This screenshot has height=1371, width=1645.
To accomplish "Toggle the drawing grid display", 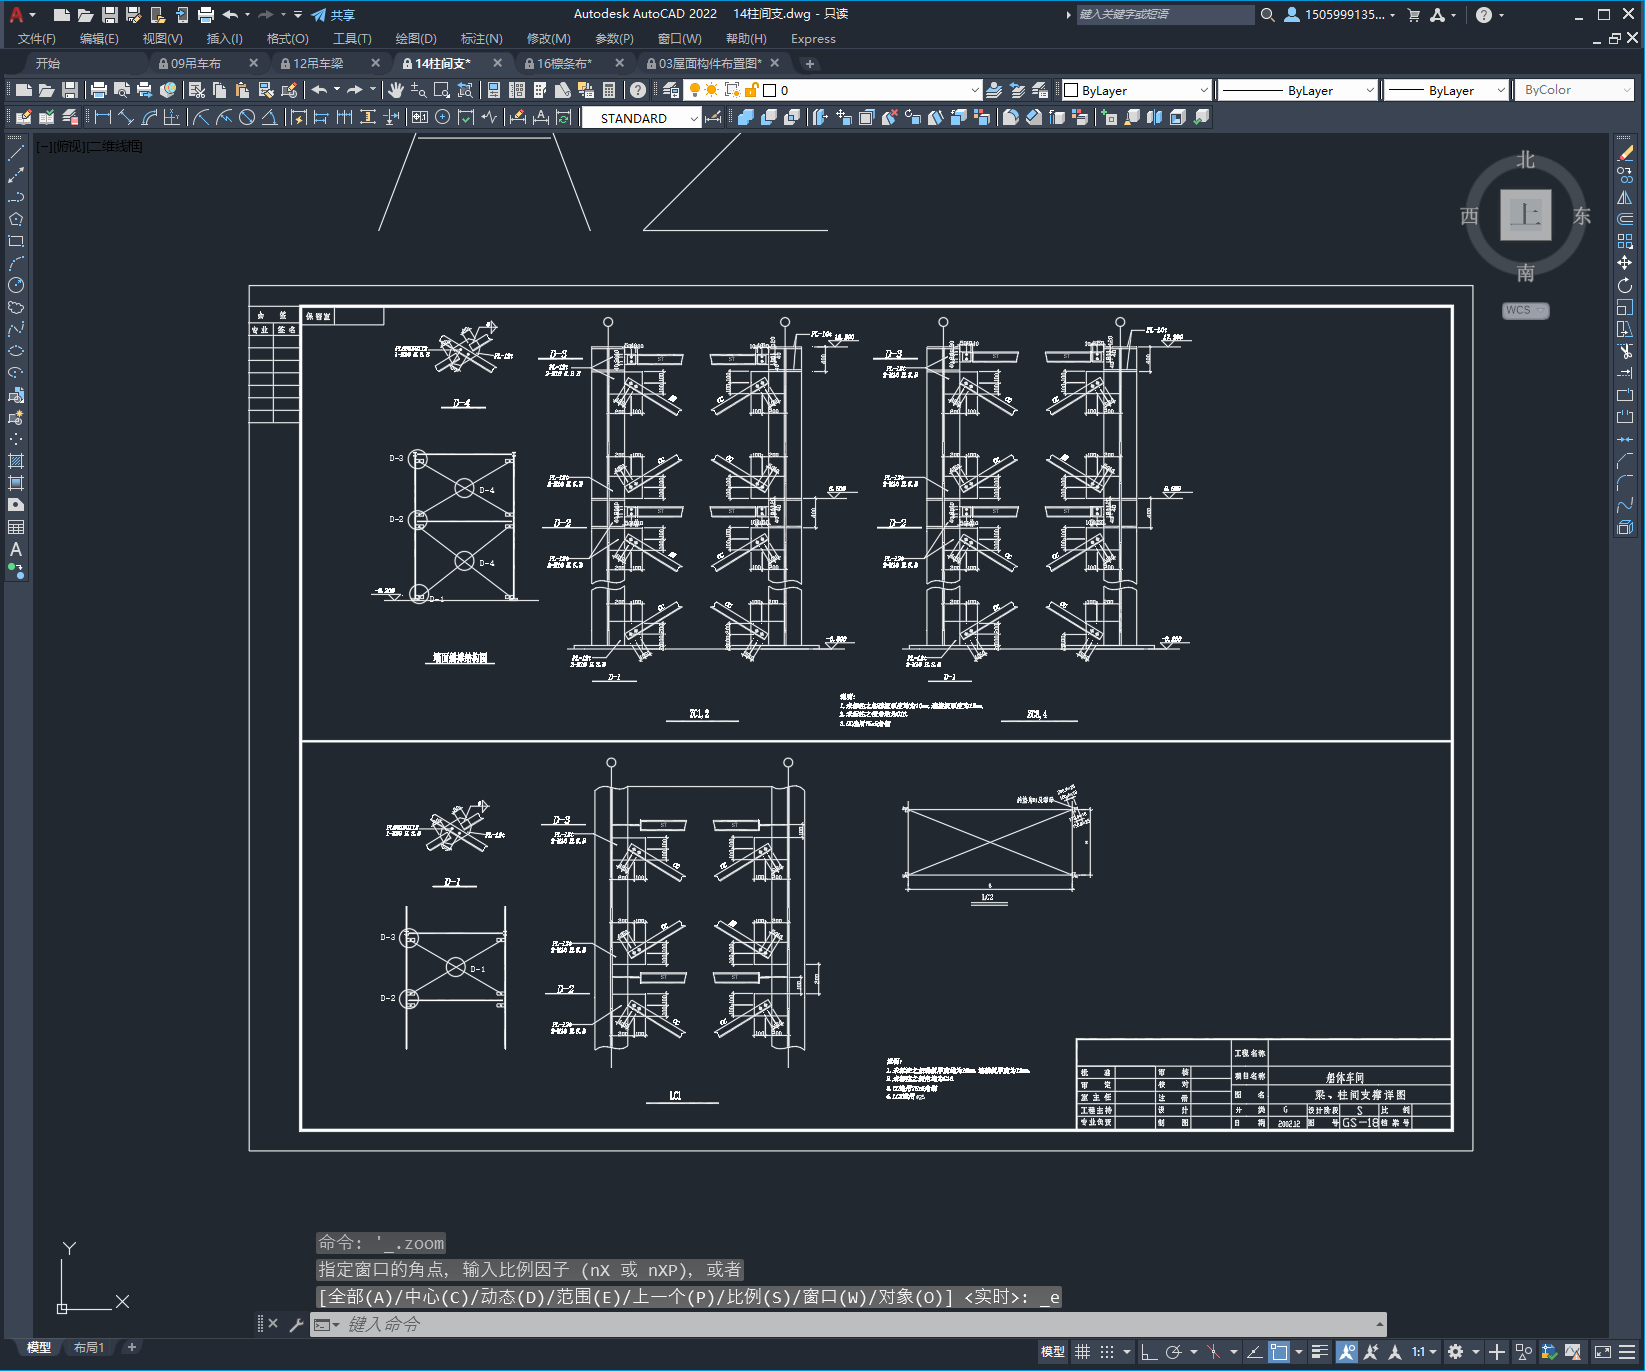I will click(x=1083, y=1352).
